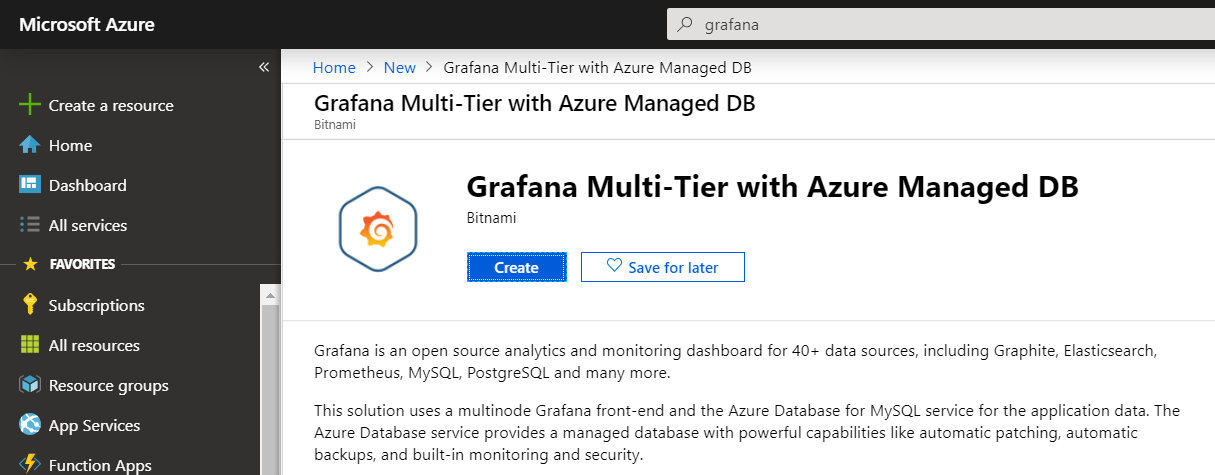
Task: Go to New breadcrumb link
Action: [x=400, y=67]
